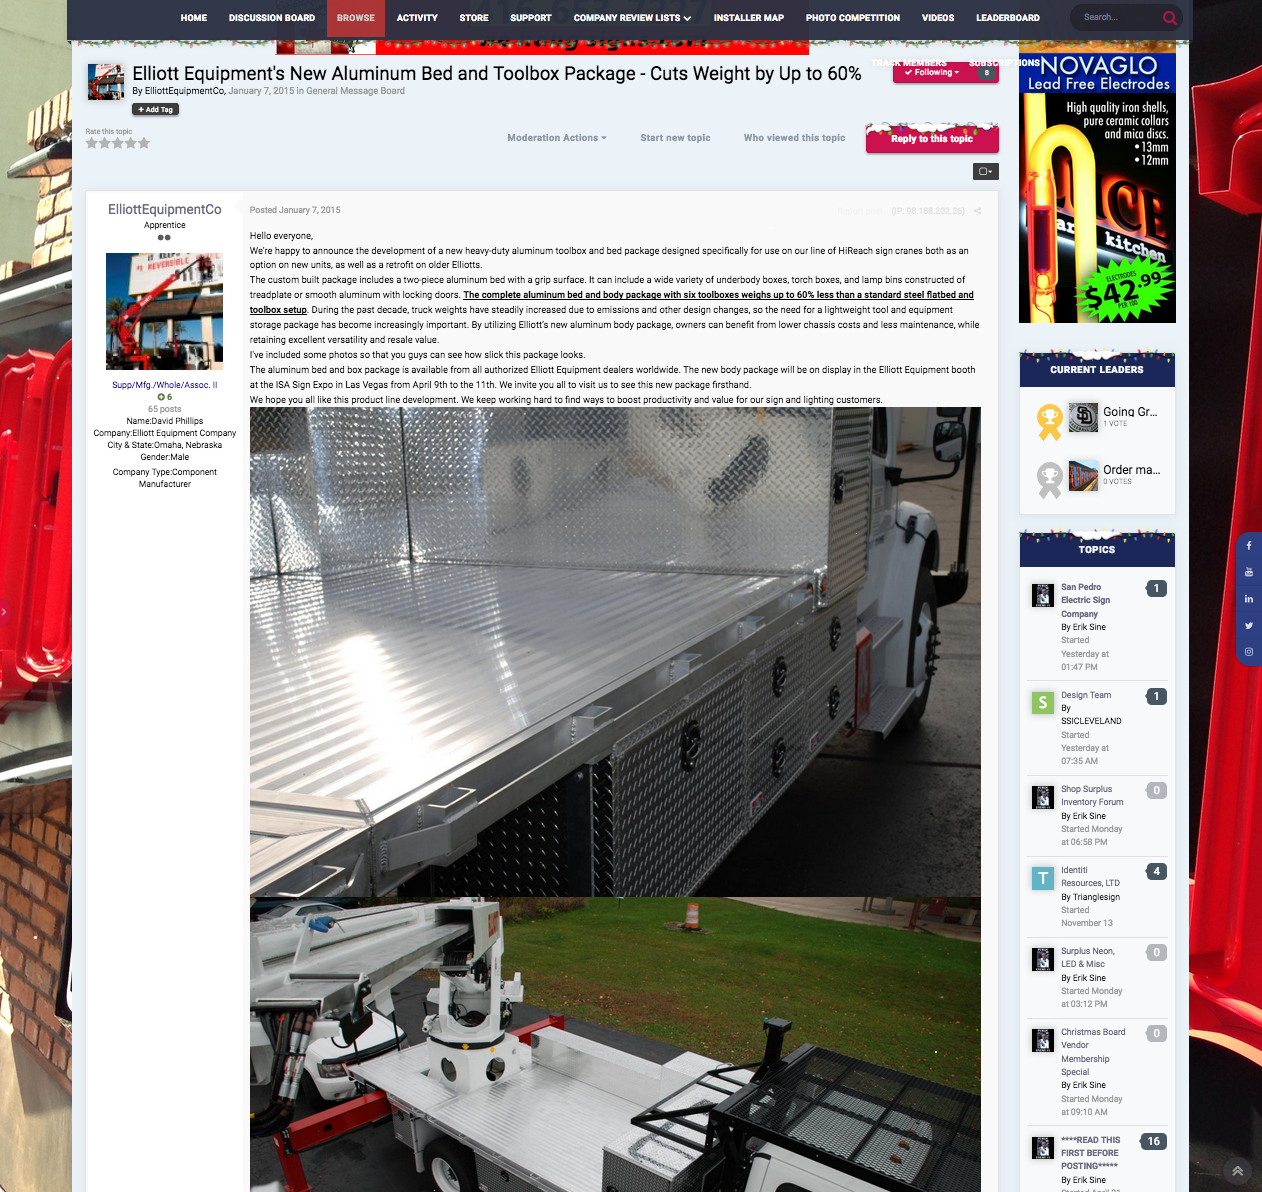Open the Twitter social link
Screen dimensions: 1262x1192
[x=1249, y=625]
